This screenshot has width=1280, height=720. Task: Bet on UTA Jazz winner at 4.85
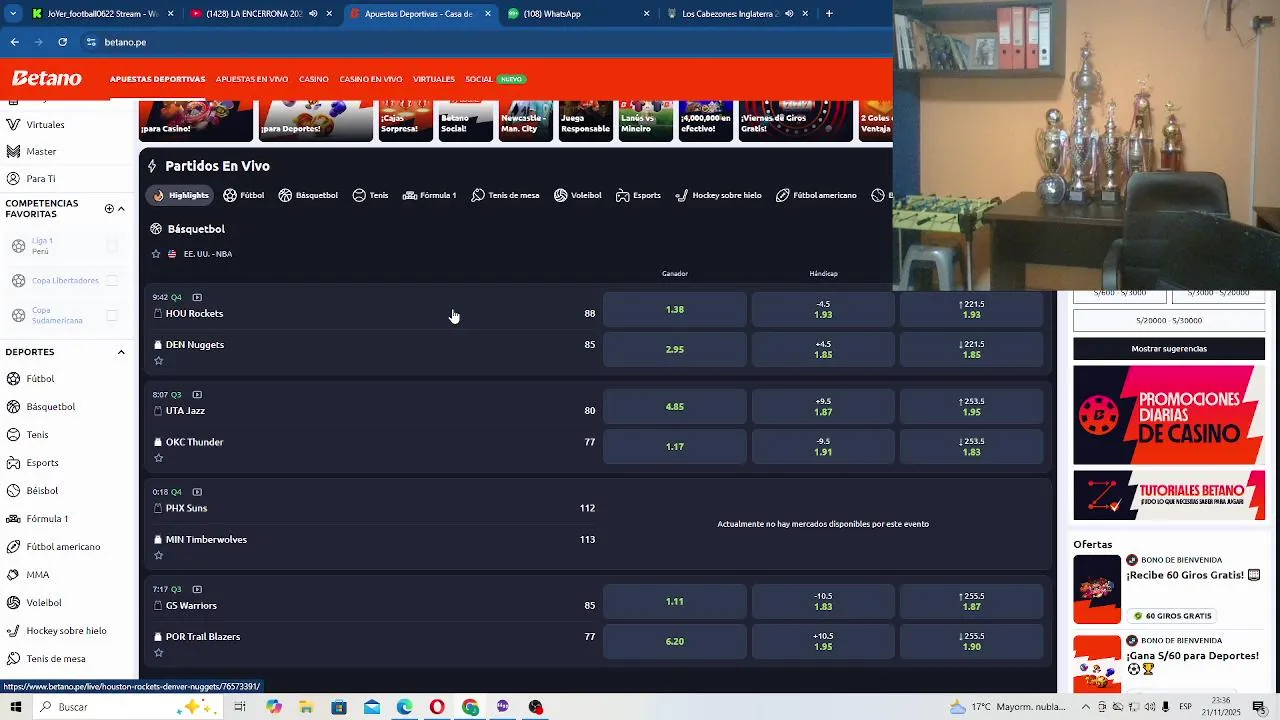[675, 407]
